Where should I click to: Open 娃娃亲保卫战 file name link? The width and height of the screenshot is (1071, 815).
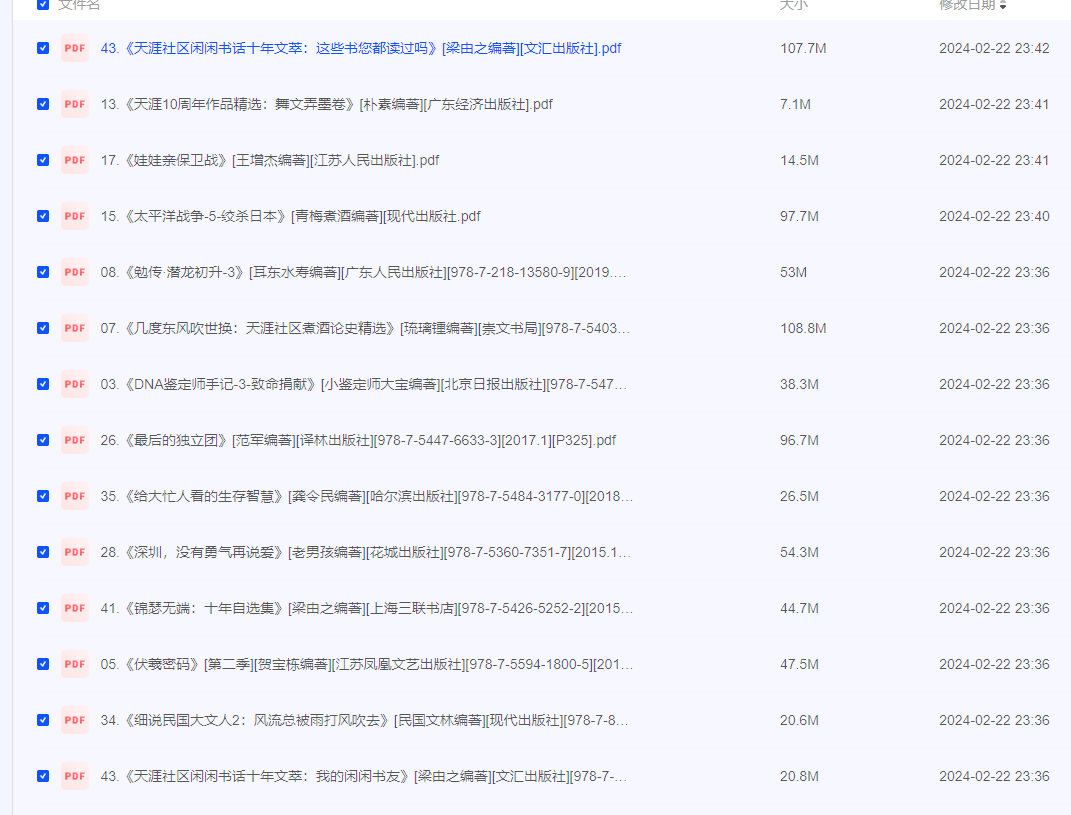pos(270,160)
